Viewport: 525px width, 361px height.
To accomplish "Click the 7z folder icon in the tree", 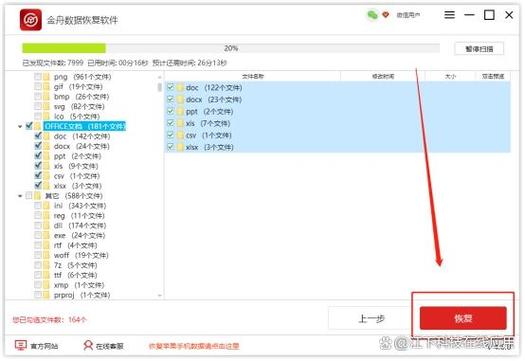I will coord(46,265).
